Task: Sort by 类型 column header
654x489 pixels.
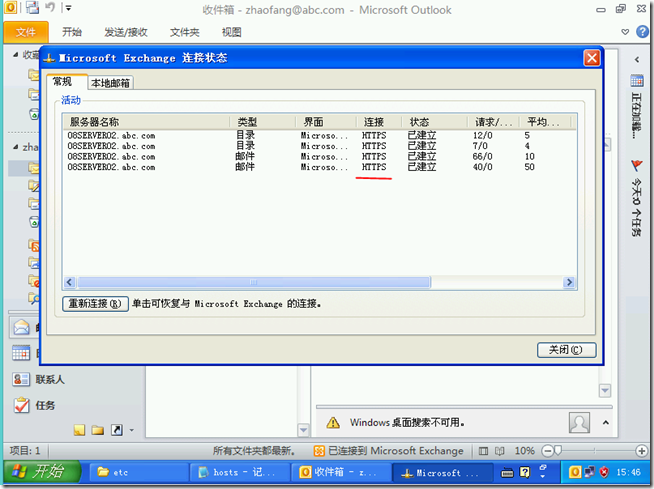Action: click(x=262, y=122)
